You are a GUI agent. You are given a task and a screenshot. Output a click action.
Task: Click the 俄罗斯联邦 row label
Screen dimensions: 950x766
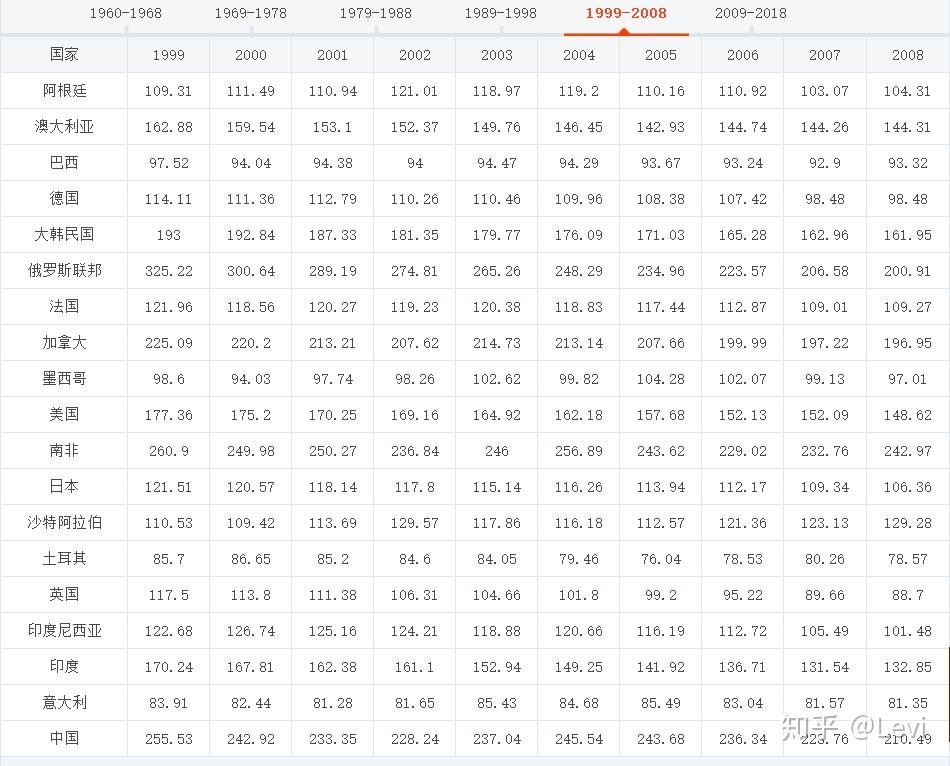(x=64, y=271)
